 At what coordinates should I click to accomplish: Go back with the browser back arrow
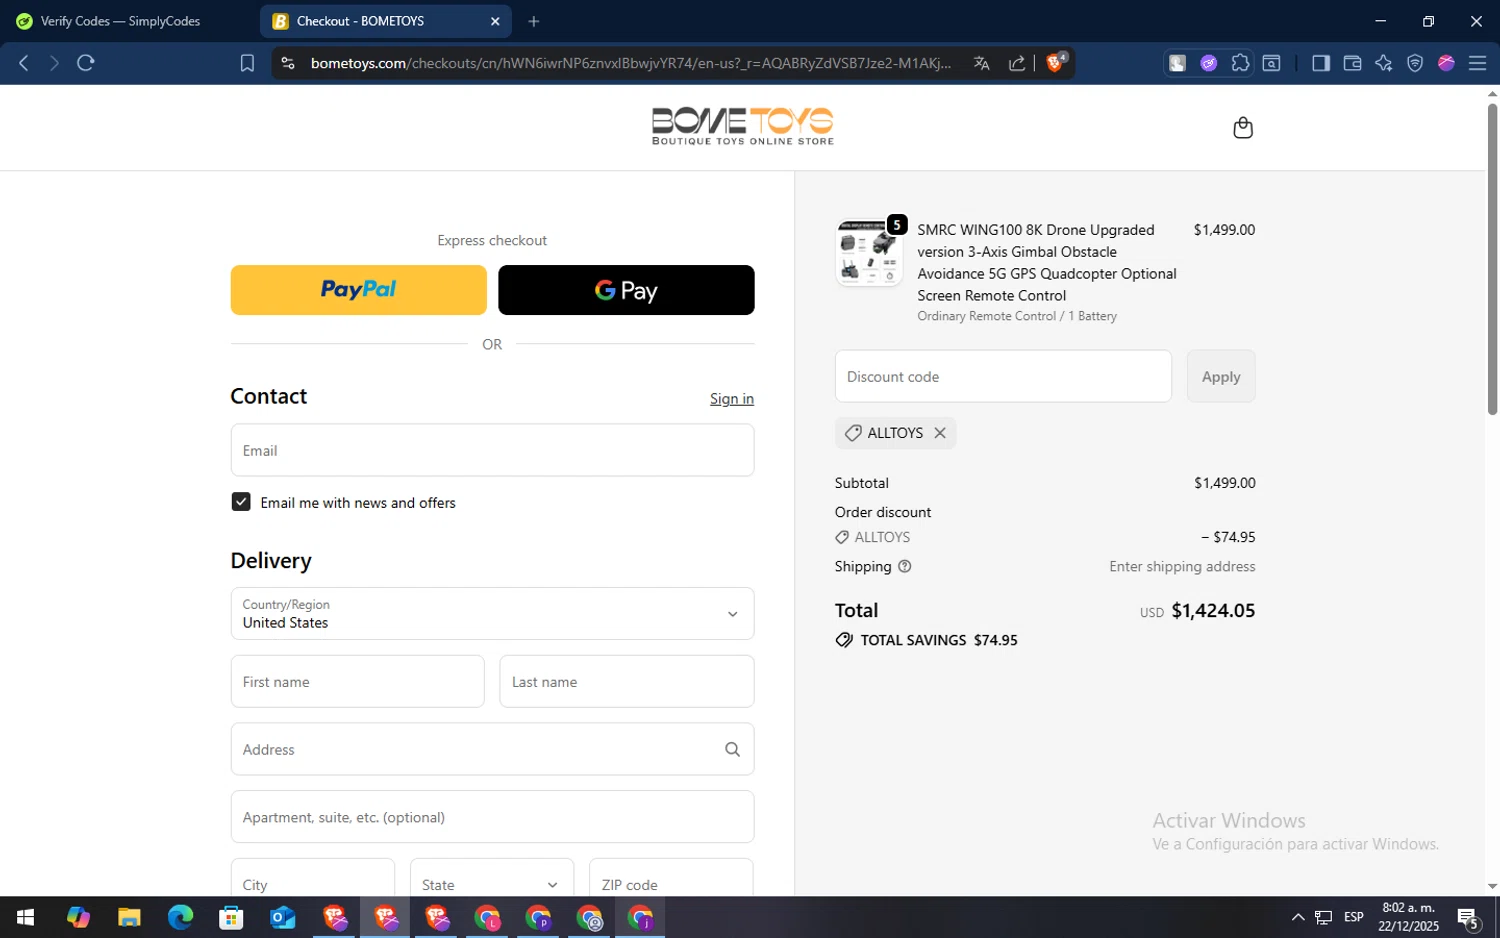(x=23, y=63)
